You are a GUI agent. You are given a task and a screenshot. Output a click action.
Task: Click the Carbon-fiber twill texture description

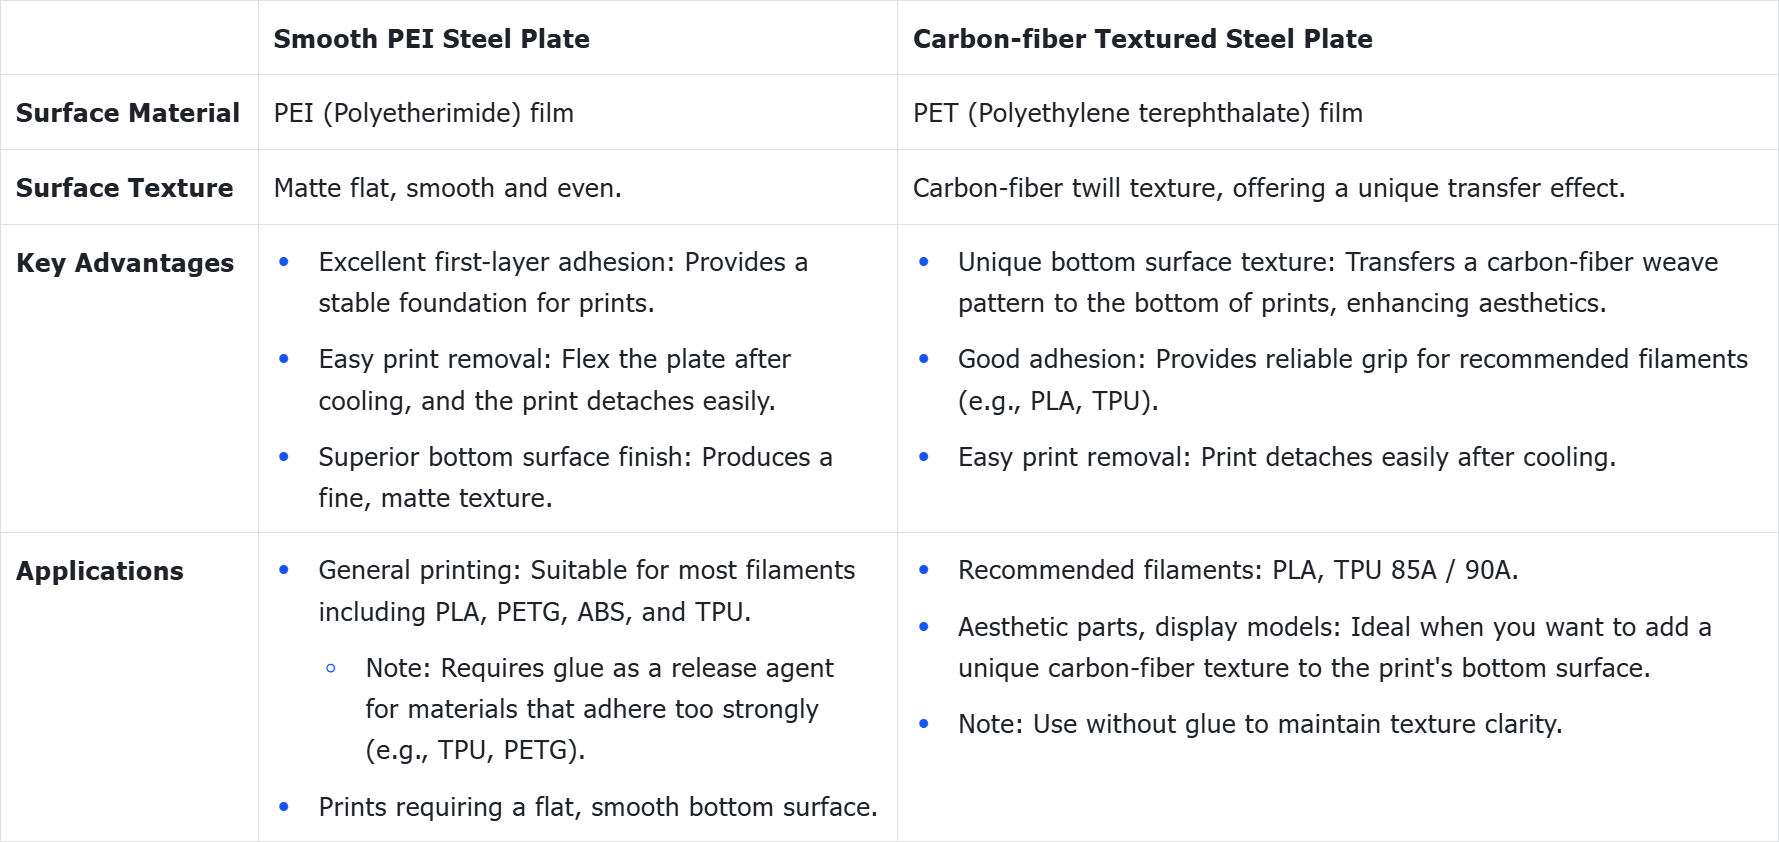(1269, 188)
